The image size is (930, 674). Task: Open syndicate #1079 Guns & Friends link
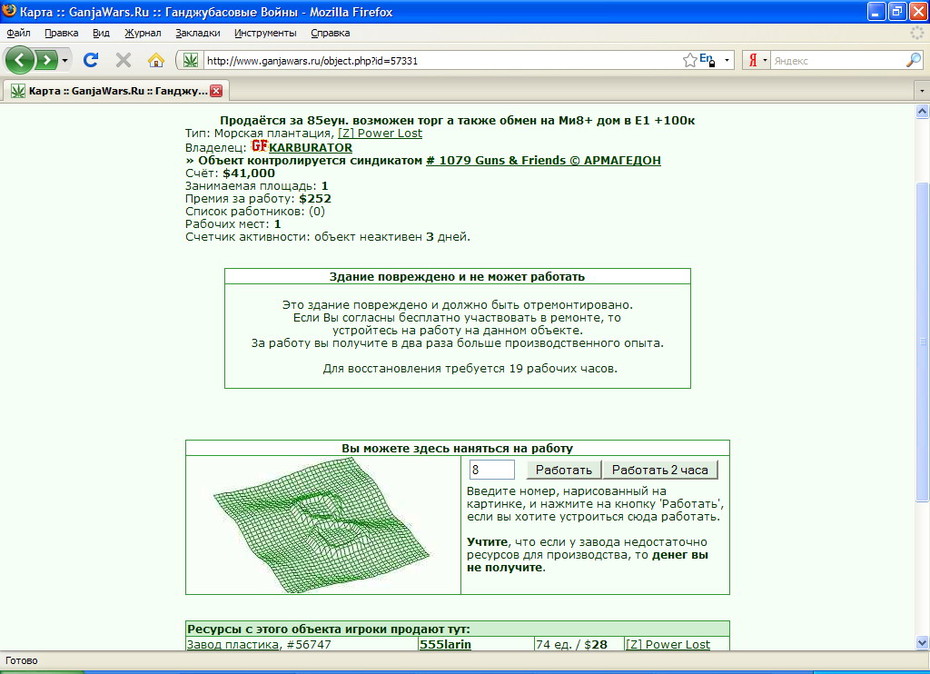pos(543,160)
